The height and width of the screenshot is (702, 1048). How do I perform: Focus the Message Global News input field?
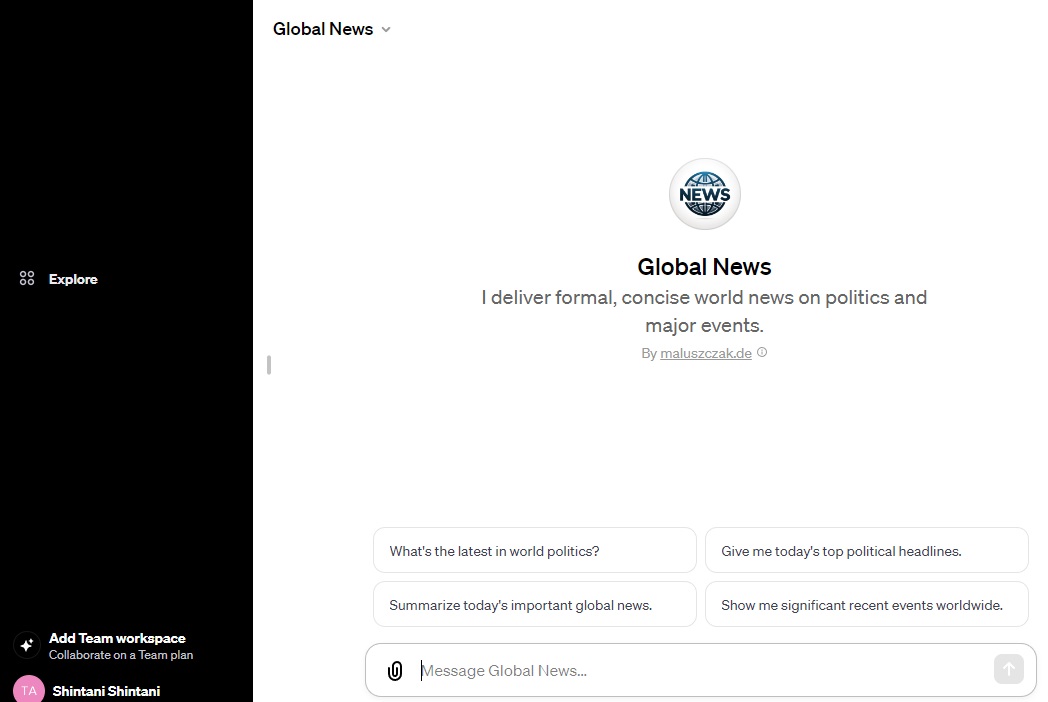[x=700, y=671]
